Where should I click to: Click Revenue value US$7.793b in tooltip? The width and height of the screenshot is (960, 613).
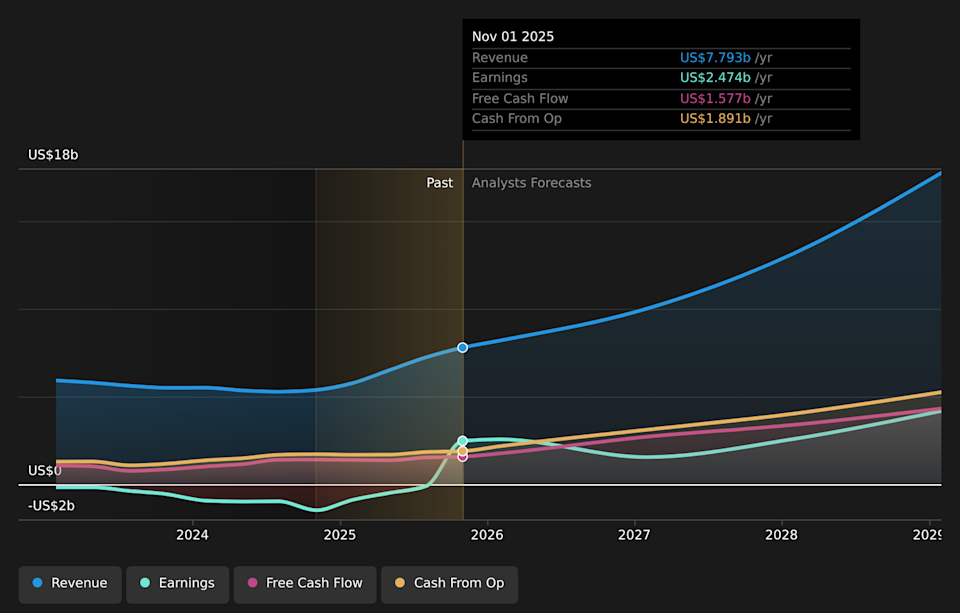[715, 58]
